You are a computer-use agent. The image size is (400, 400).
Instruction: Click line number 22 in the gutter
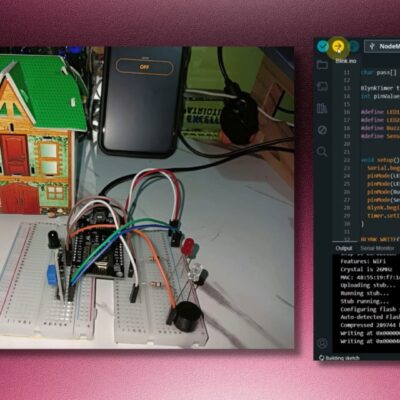click(x=347, y=160)
